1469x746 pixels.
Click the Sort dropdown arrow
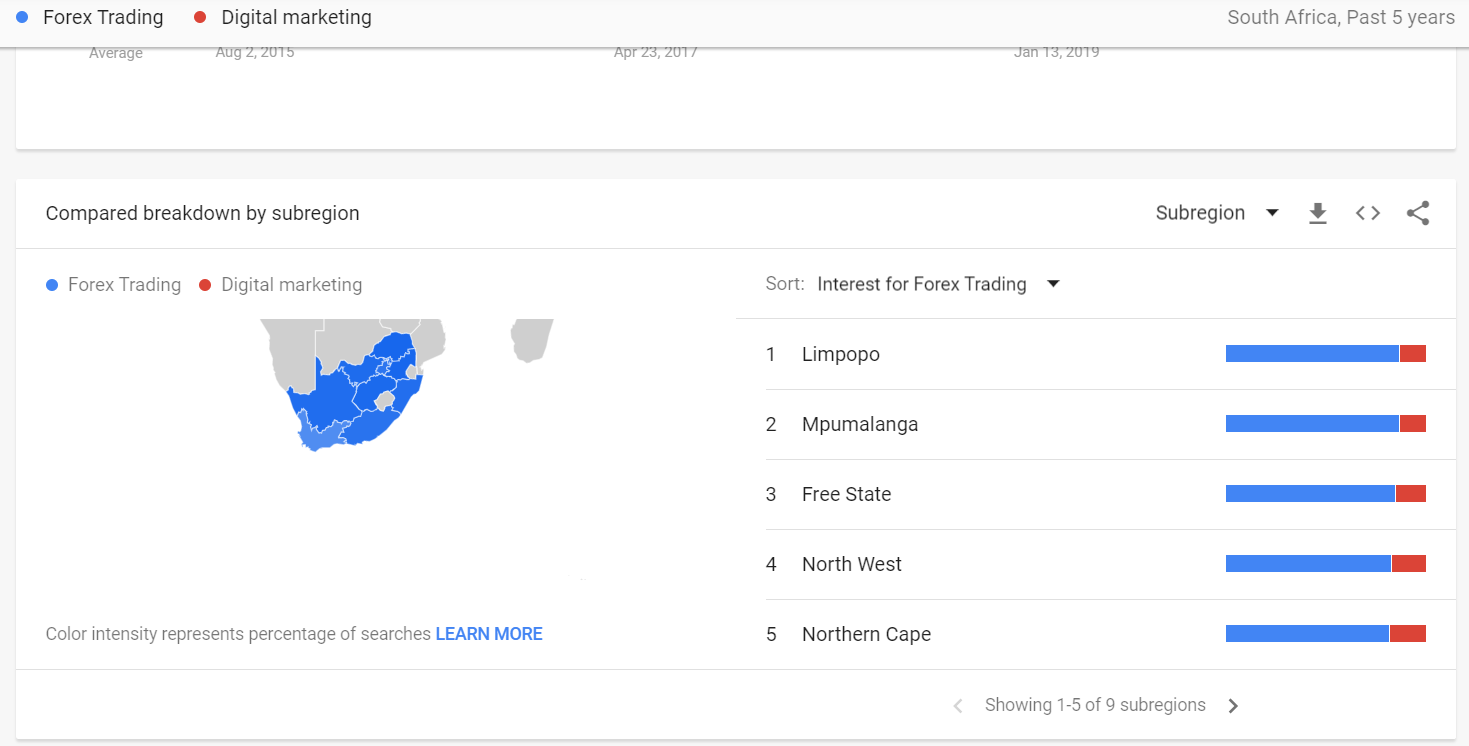[1053, 284]
